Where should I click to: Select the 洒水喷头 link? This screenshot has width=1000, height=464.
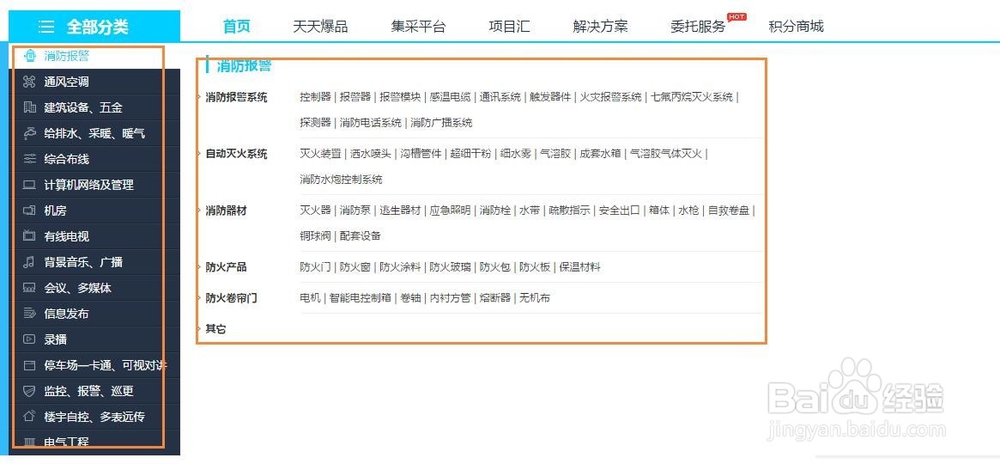click(x=371, y=154)
